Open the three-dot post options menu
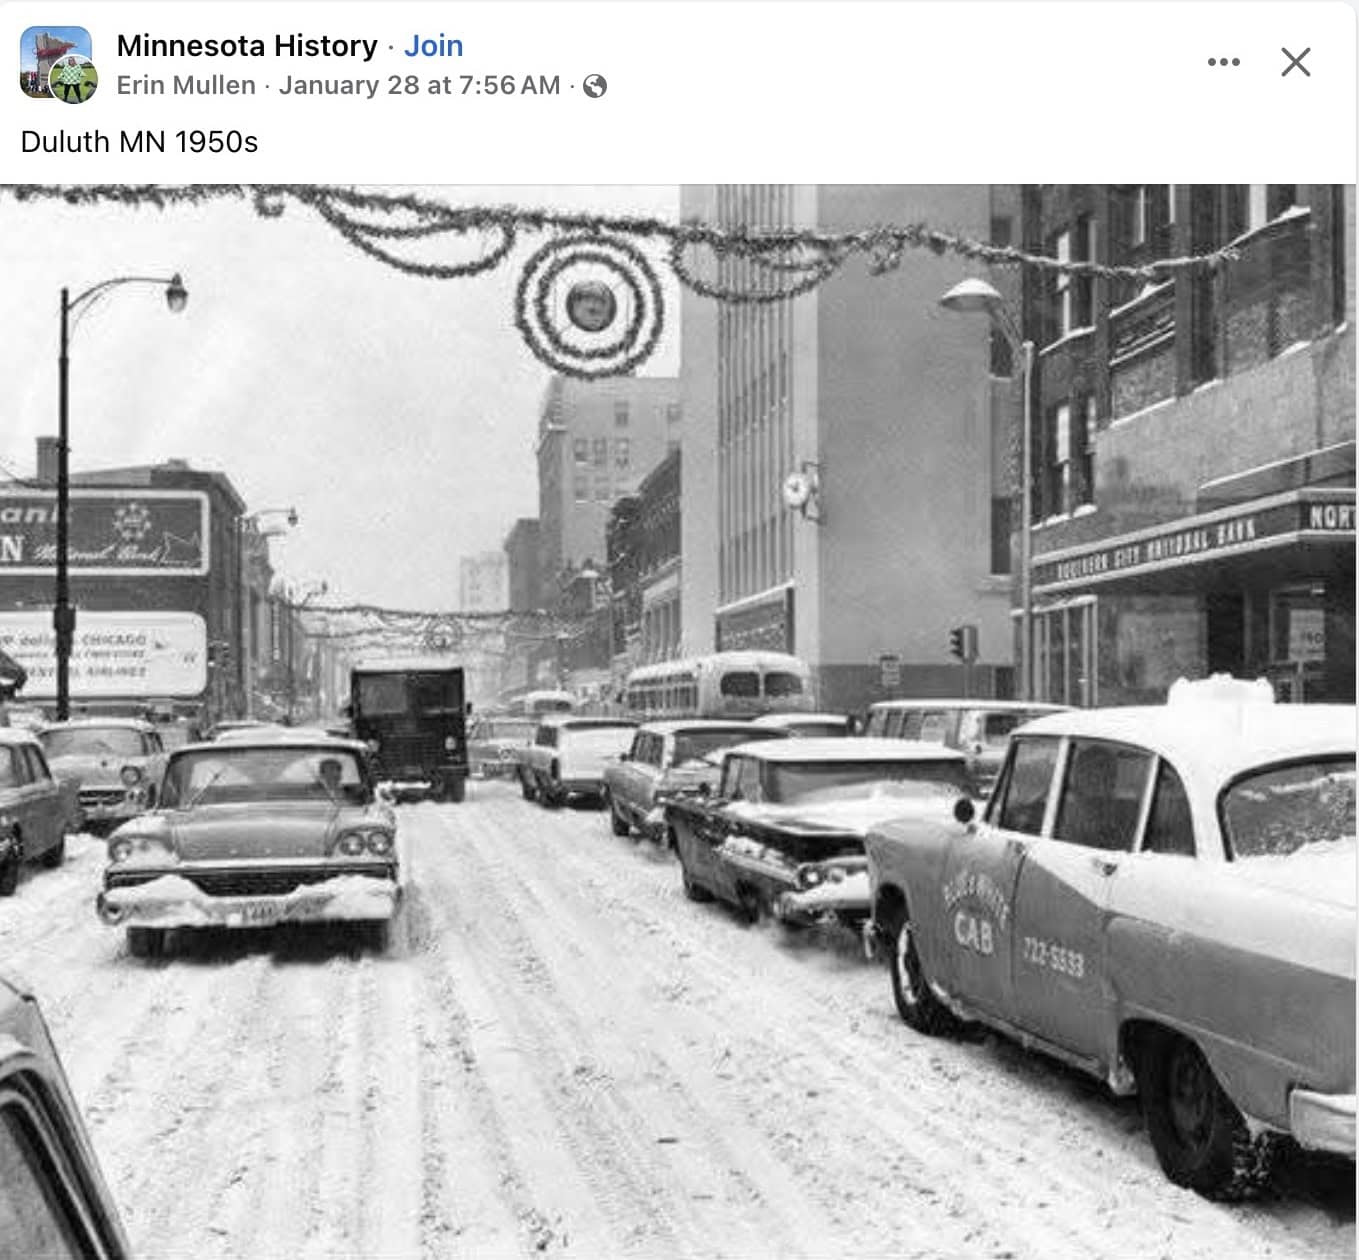The image size is (1359, 1260). (x=1223, y=62)
